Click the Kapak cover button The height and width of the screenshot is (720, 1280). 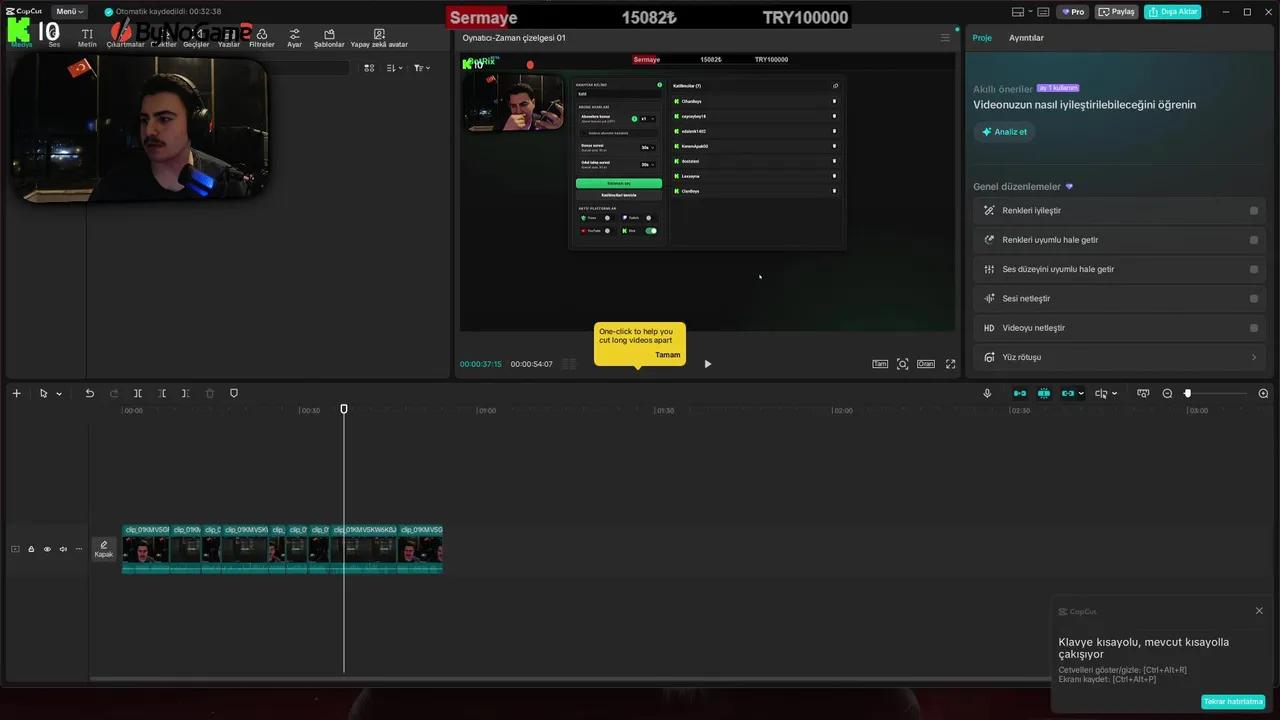[104, 549]
